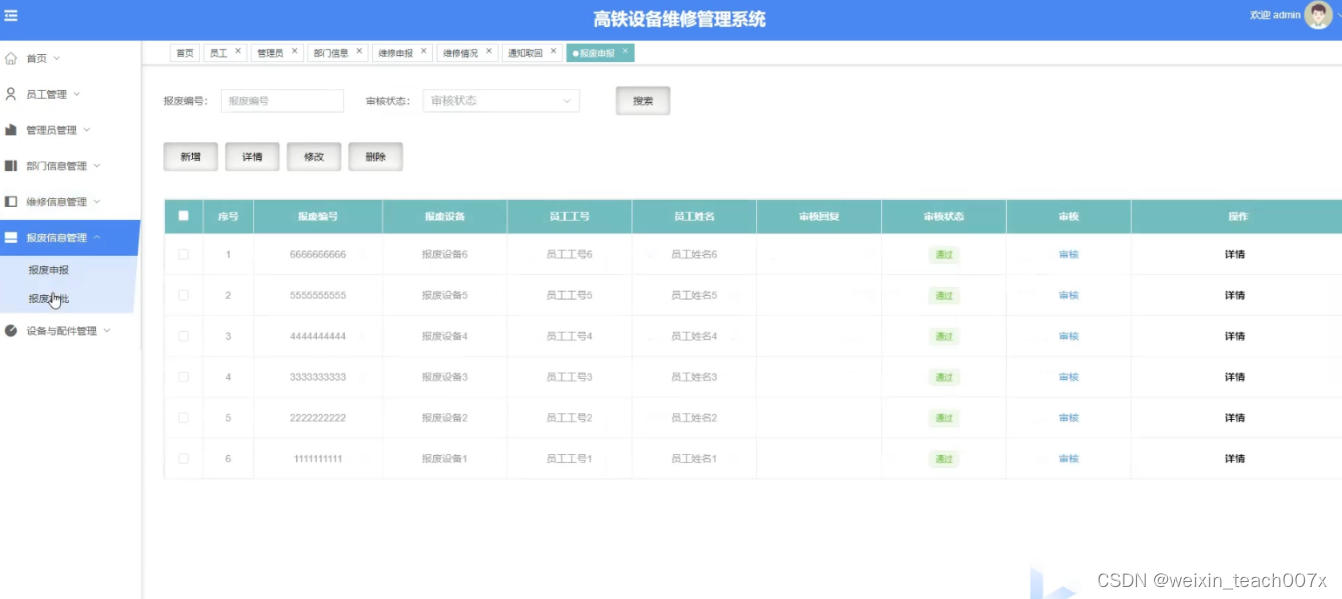This screenshot has width=1342, height=599.
Task: Close the 维修情况 tab
Action: click(489, 50)
